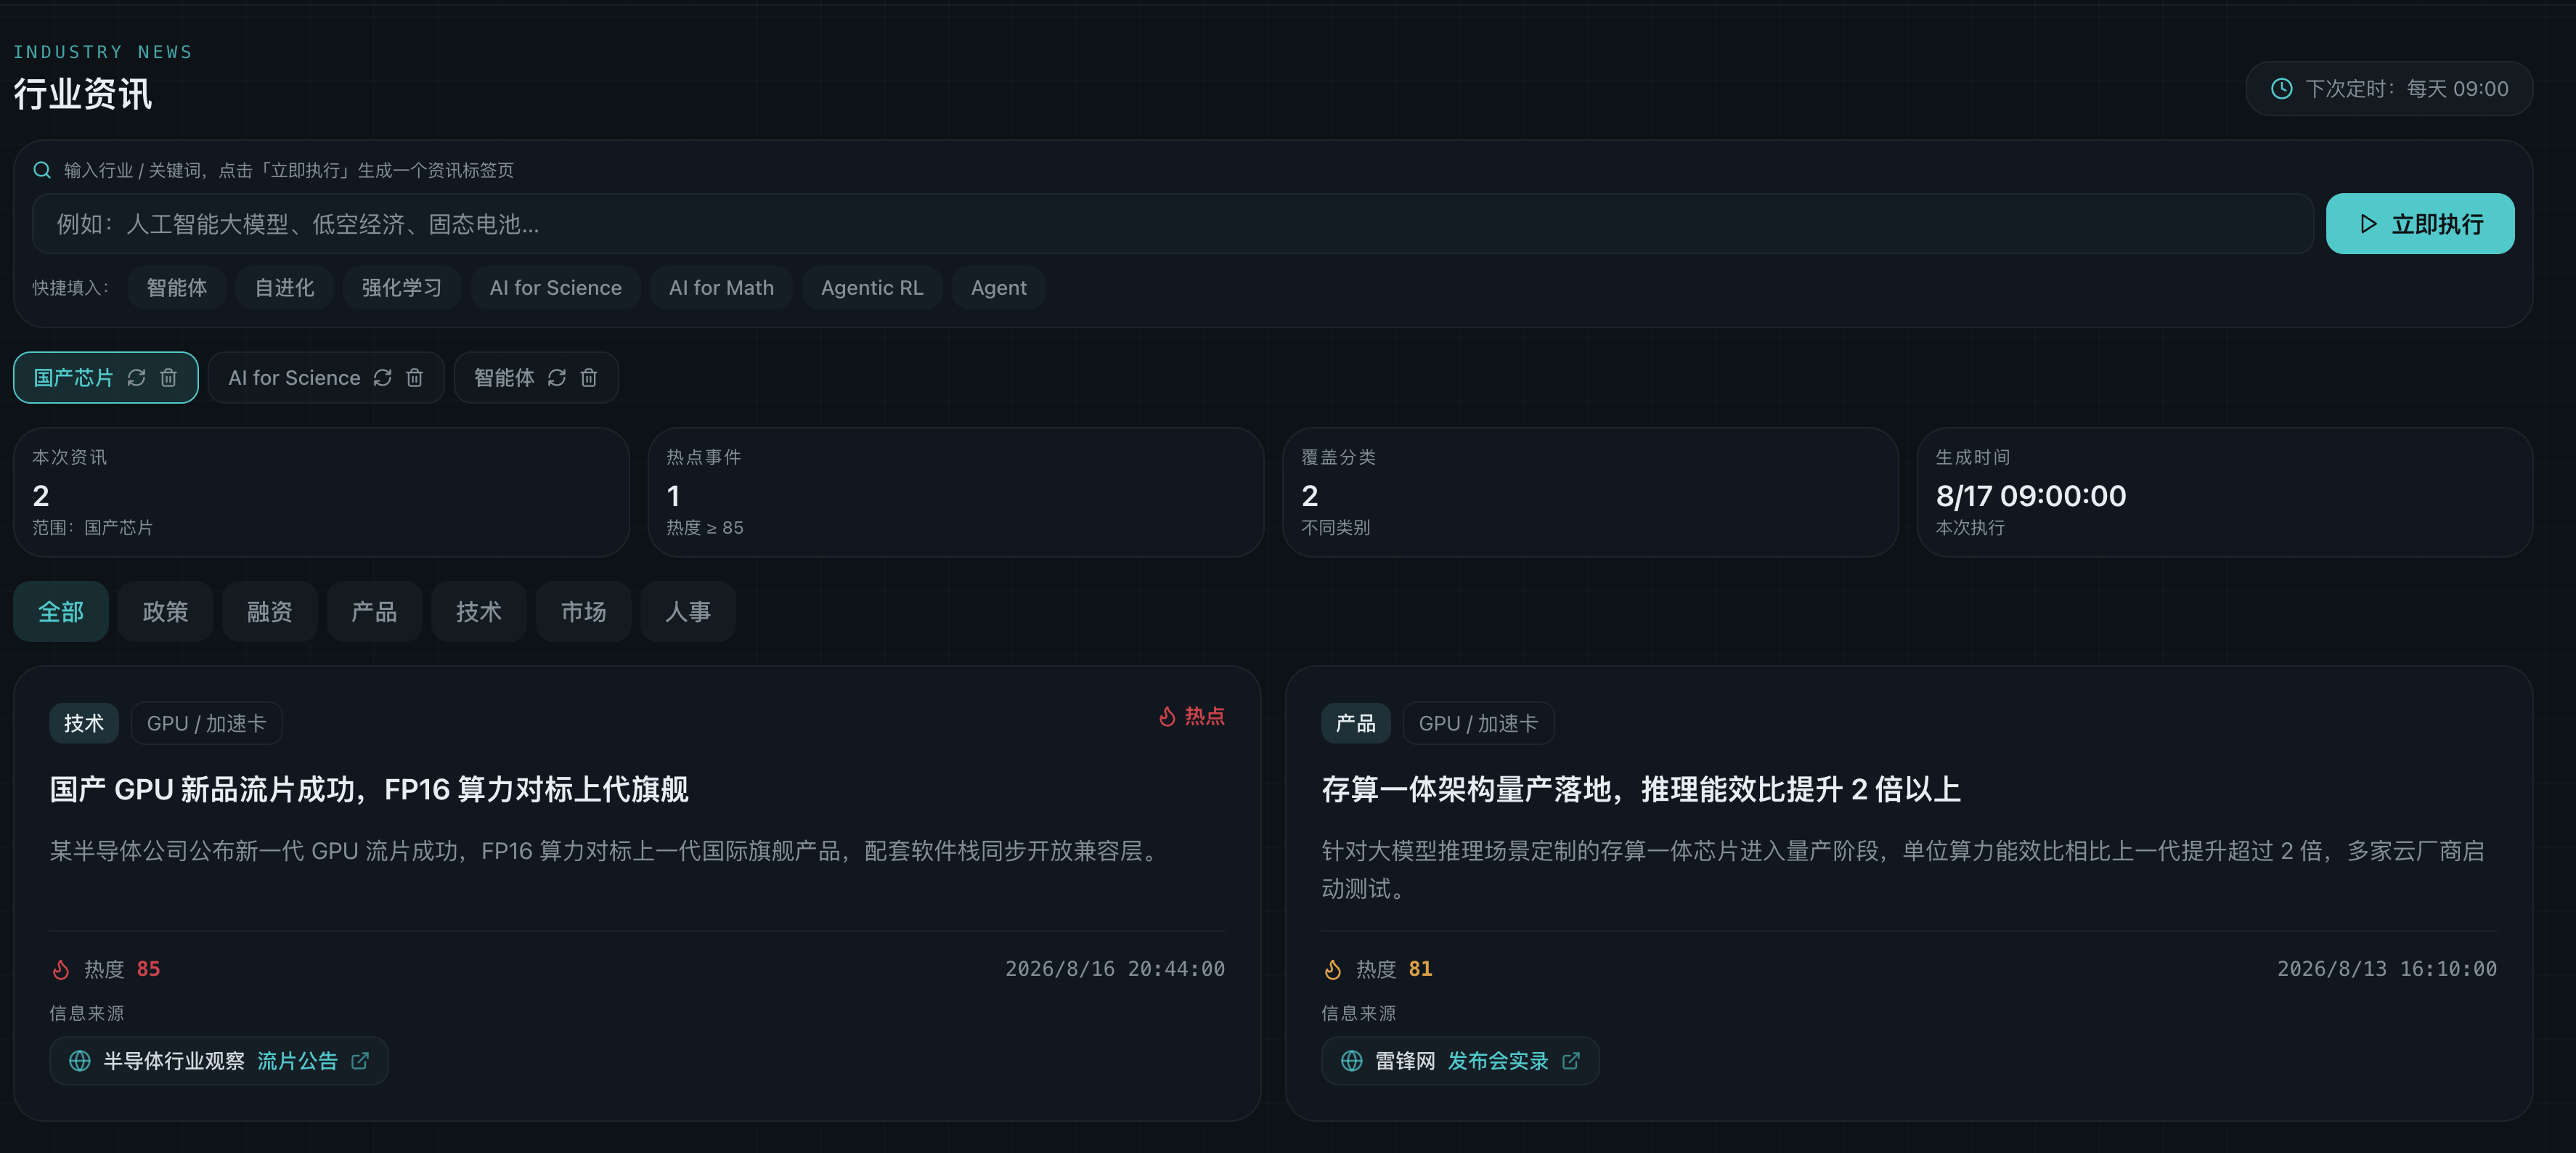Quick-fill the Agent keyword chip
The height and width of the screenshot is (1153, 2576).
[x=998, y=288]
